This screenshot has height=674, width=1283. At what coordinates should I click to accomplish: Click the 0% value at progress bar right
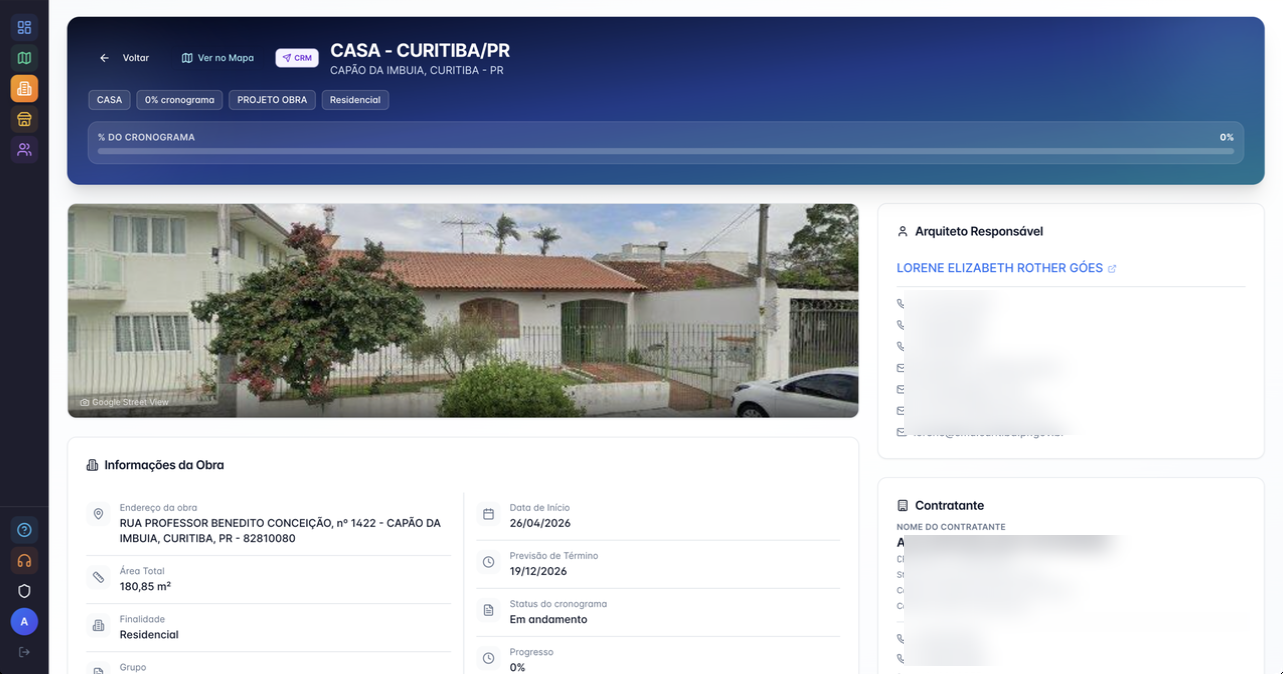(1226, 137)
